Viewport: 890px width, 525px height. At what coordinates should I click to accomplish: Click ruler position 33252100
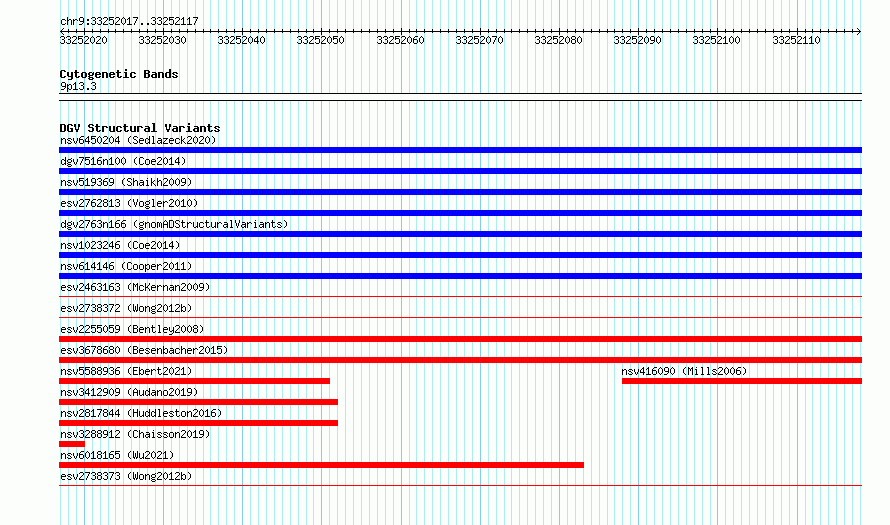716,40
